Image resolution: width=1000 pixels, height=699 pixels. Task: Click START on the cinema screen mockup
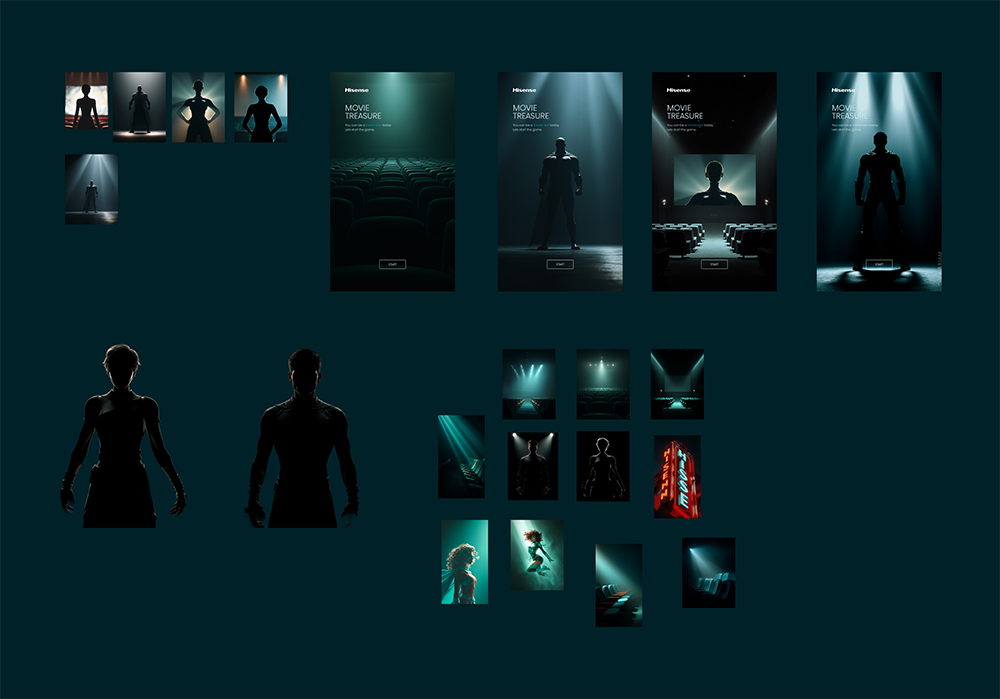point(713,264)
